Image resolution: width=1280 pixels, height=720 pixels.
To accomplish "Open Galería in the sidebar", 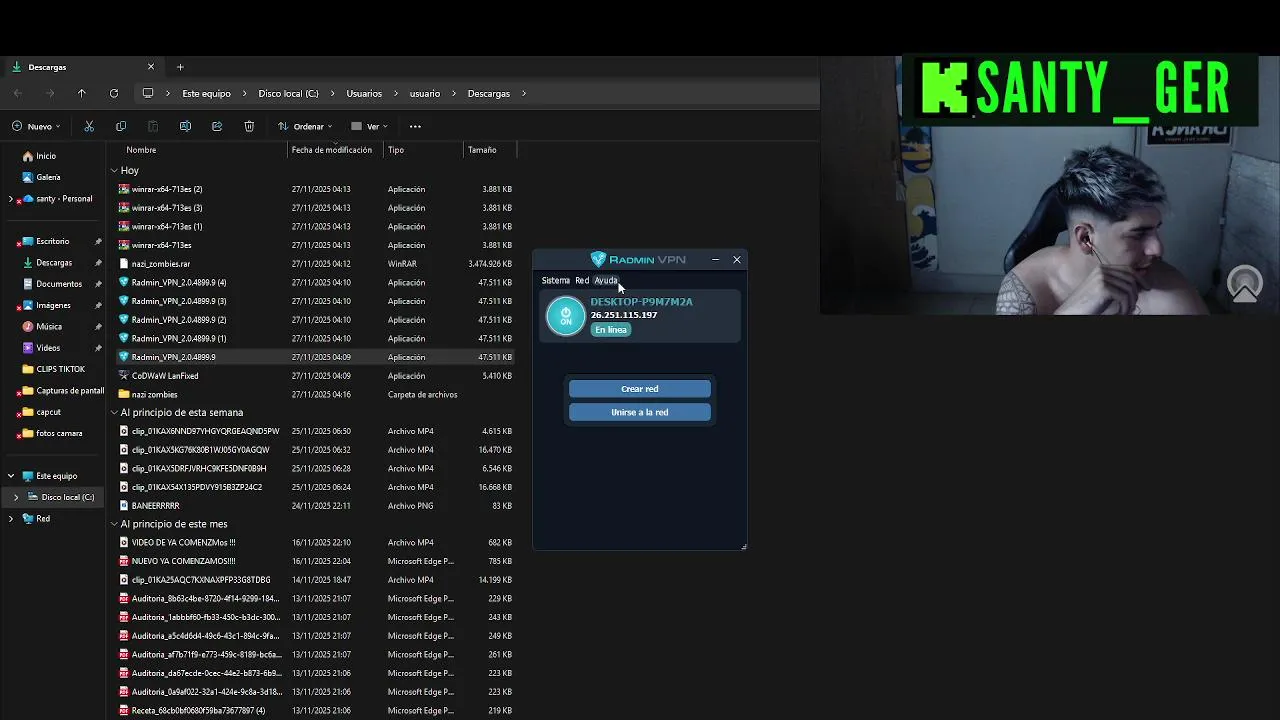I will (x=48, y=177).
